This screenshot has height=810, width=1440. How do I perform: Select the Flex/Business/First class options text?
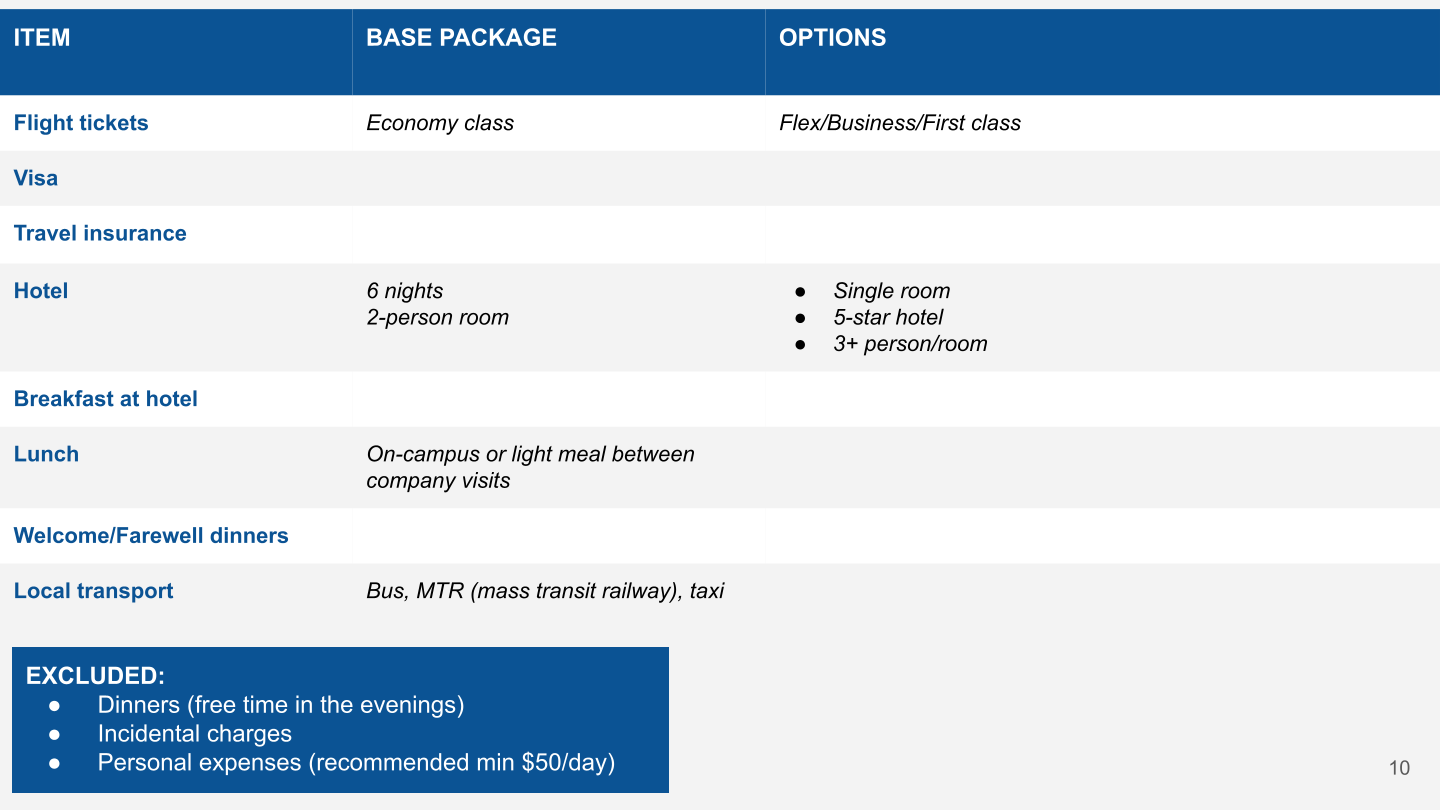(x=900, y=123)
